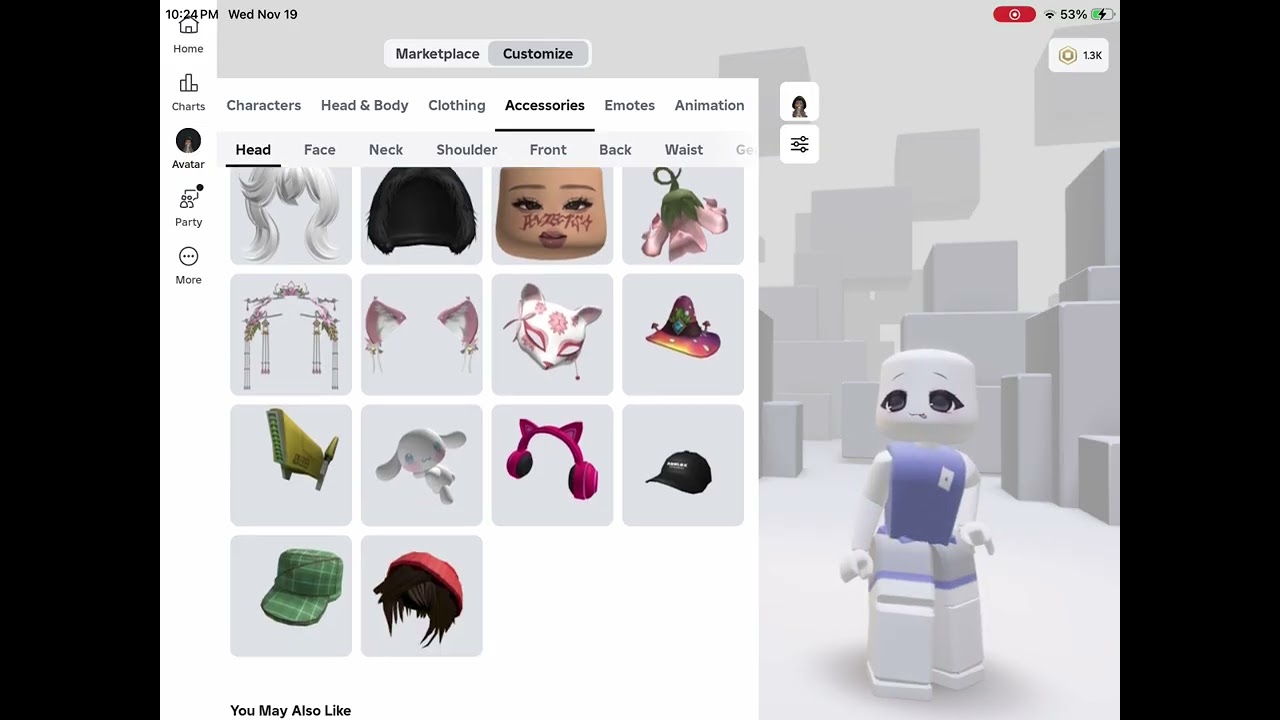The image size is (1280, 720).
Task: Tap the clock in status bar
Action: point(191,14)
